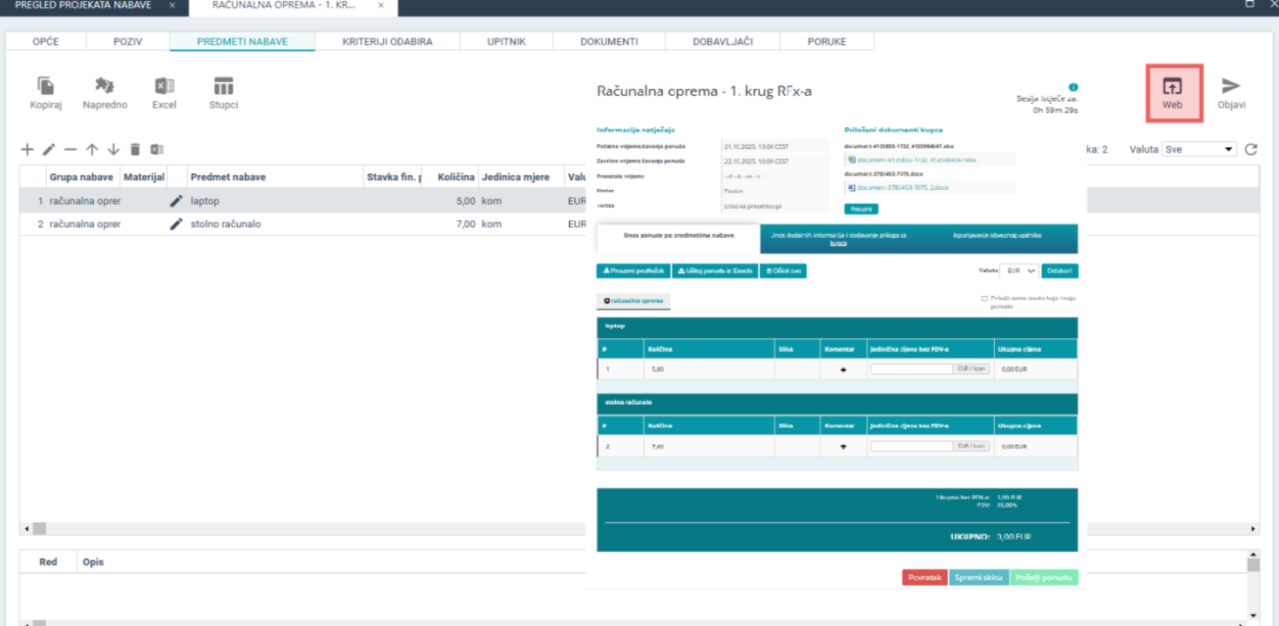
Task: Add a new row with plus icon
Action: click(x=27, y=149)
